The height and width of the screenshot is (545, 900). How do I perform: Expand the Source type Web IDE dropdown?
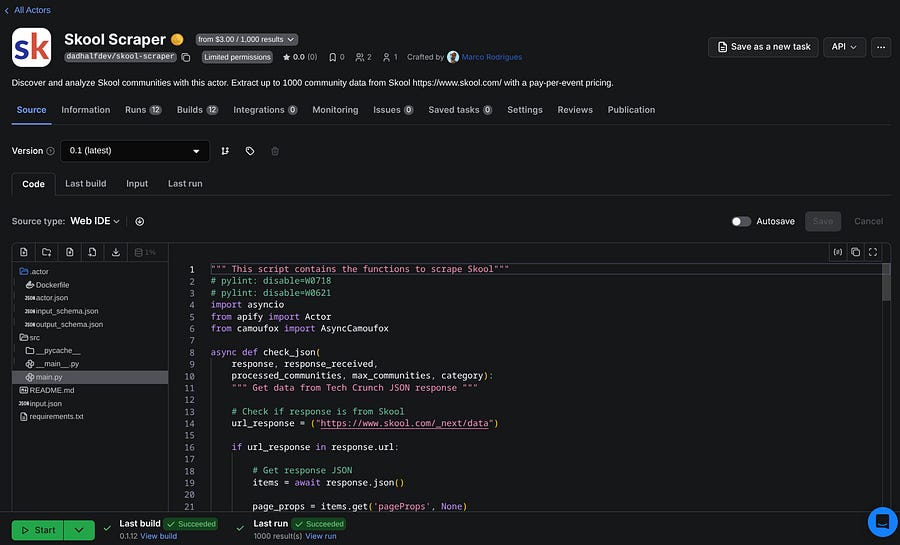pos(95,221)
